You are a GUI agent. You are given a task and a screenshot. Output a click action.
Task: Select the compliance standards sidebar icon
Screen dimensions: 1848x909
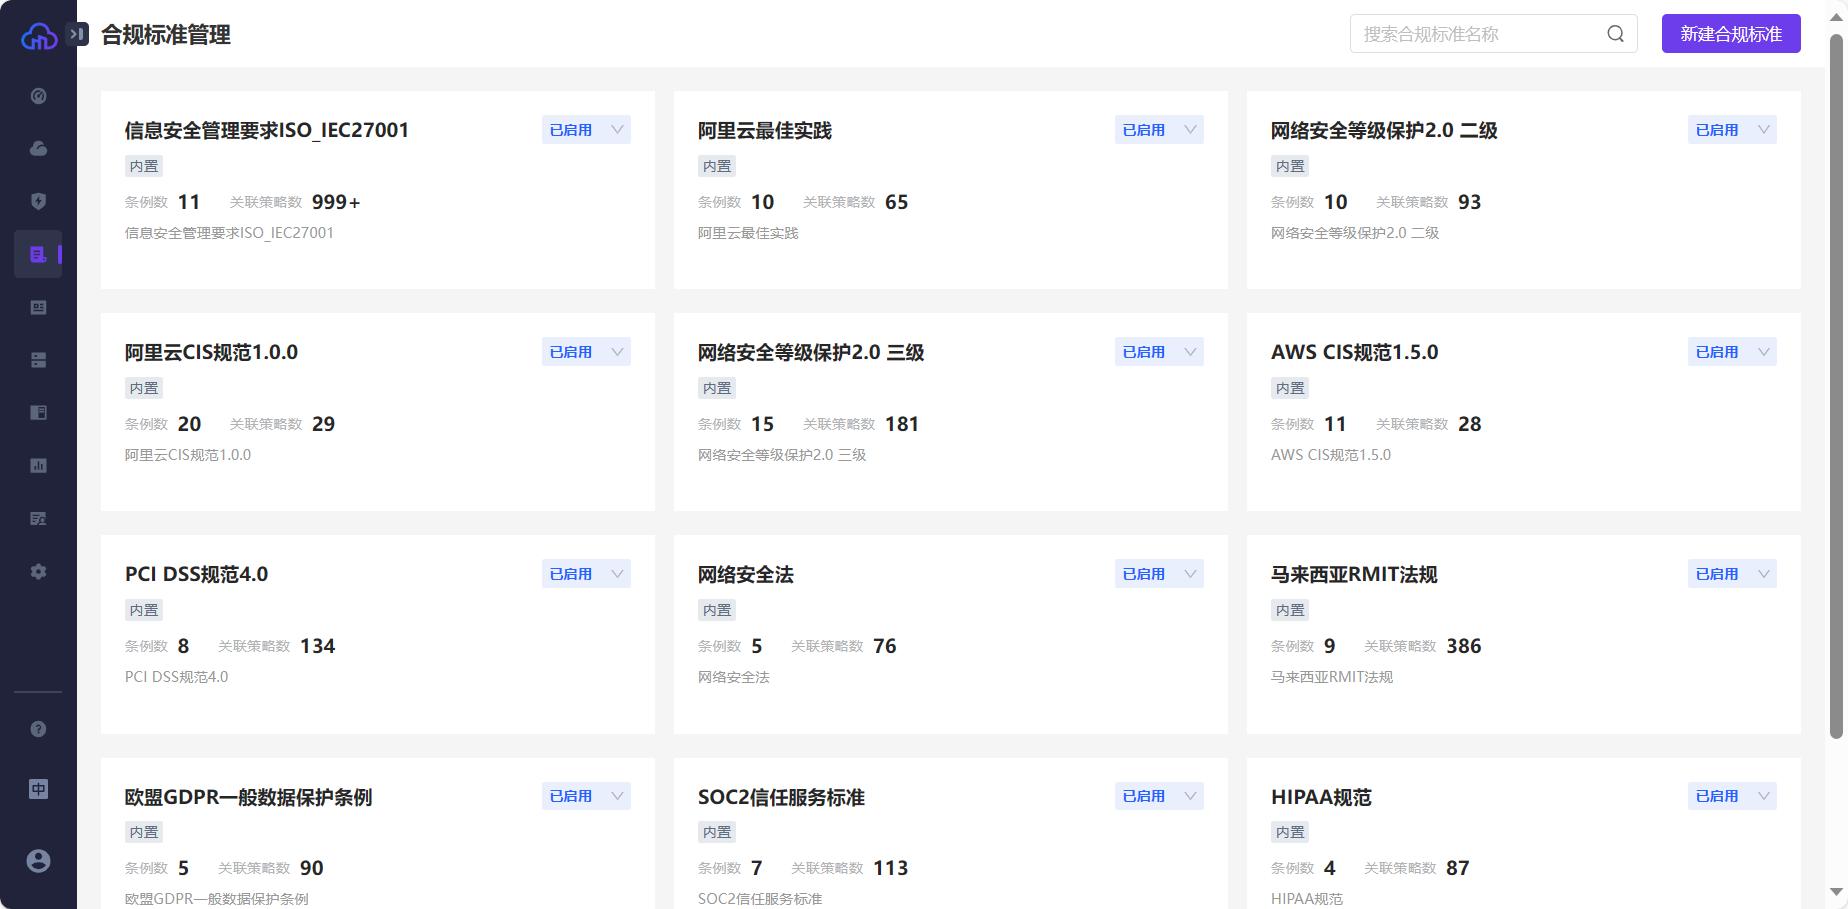click(x=38, y=254)
